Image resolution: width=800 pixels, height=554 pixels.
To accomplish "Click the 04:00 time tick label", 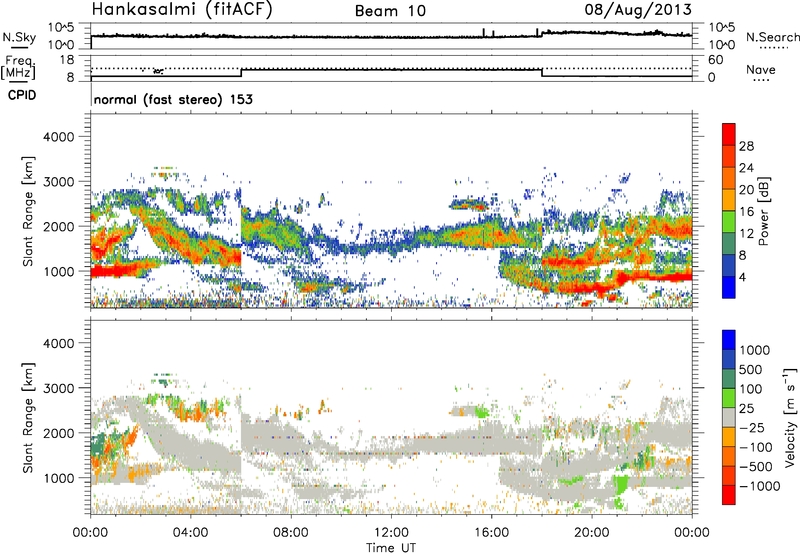I will point(190,533).
